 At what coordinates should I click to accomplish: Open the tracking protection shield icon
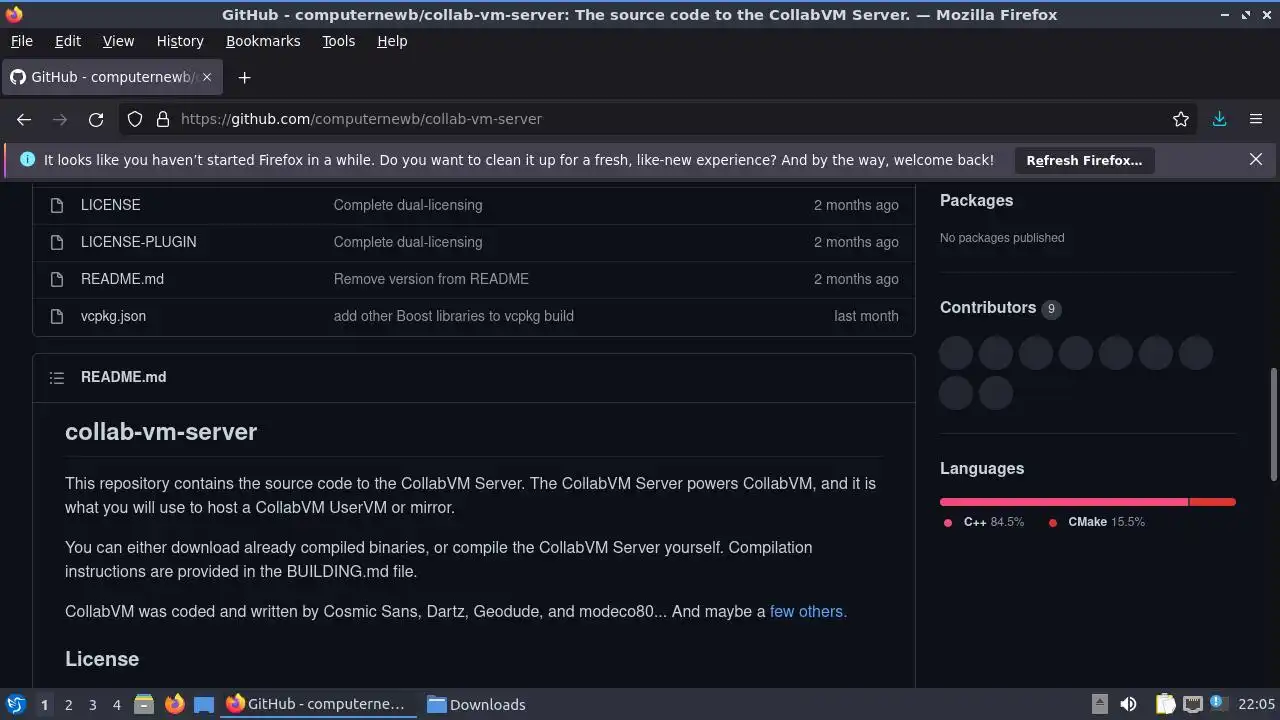(135, 119)
